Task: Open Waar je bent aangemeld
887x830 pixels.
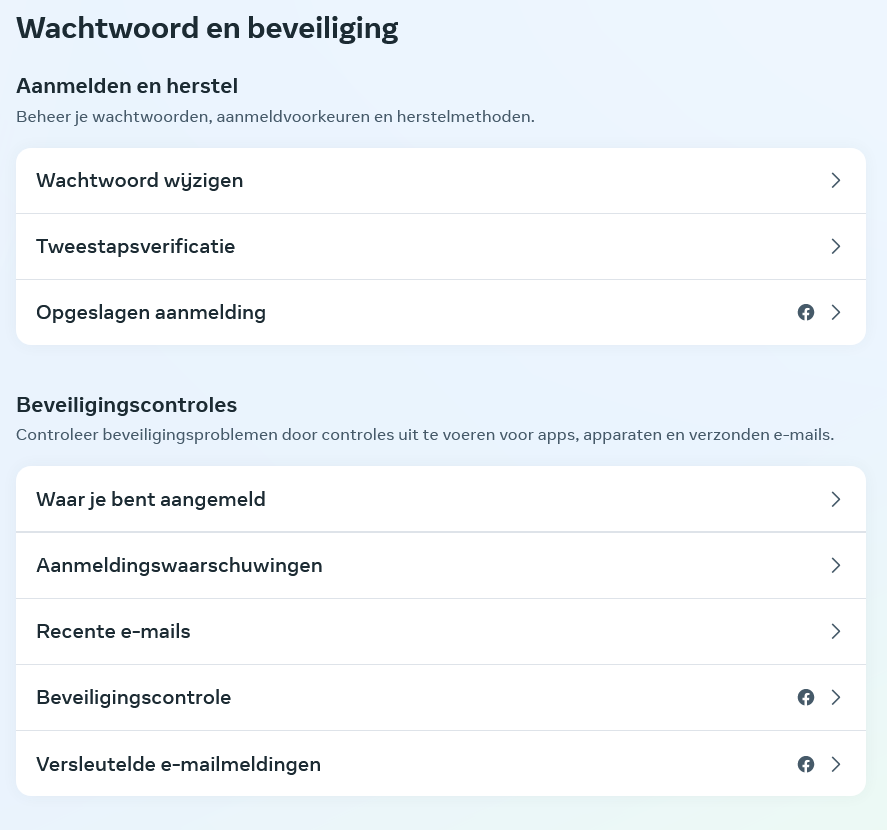Action: point(441,499)
